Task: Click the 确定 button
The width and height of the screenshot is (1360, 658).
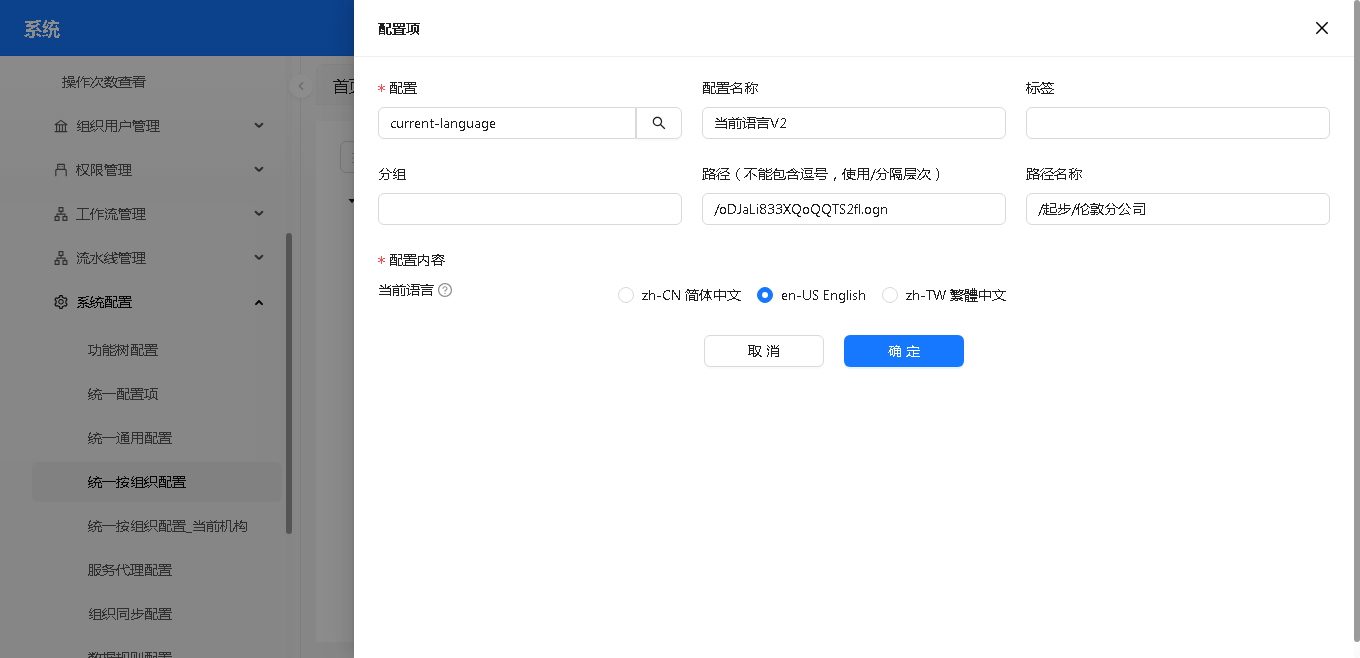Action: click(903, 351)
